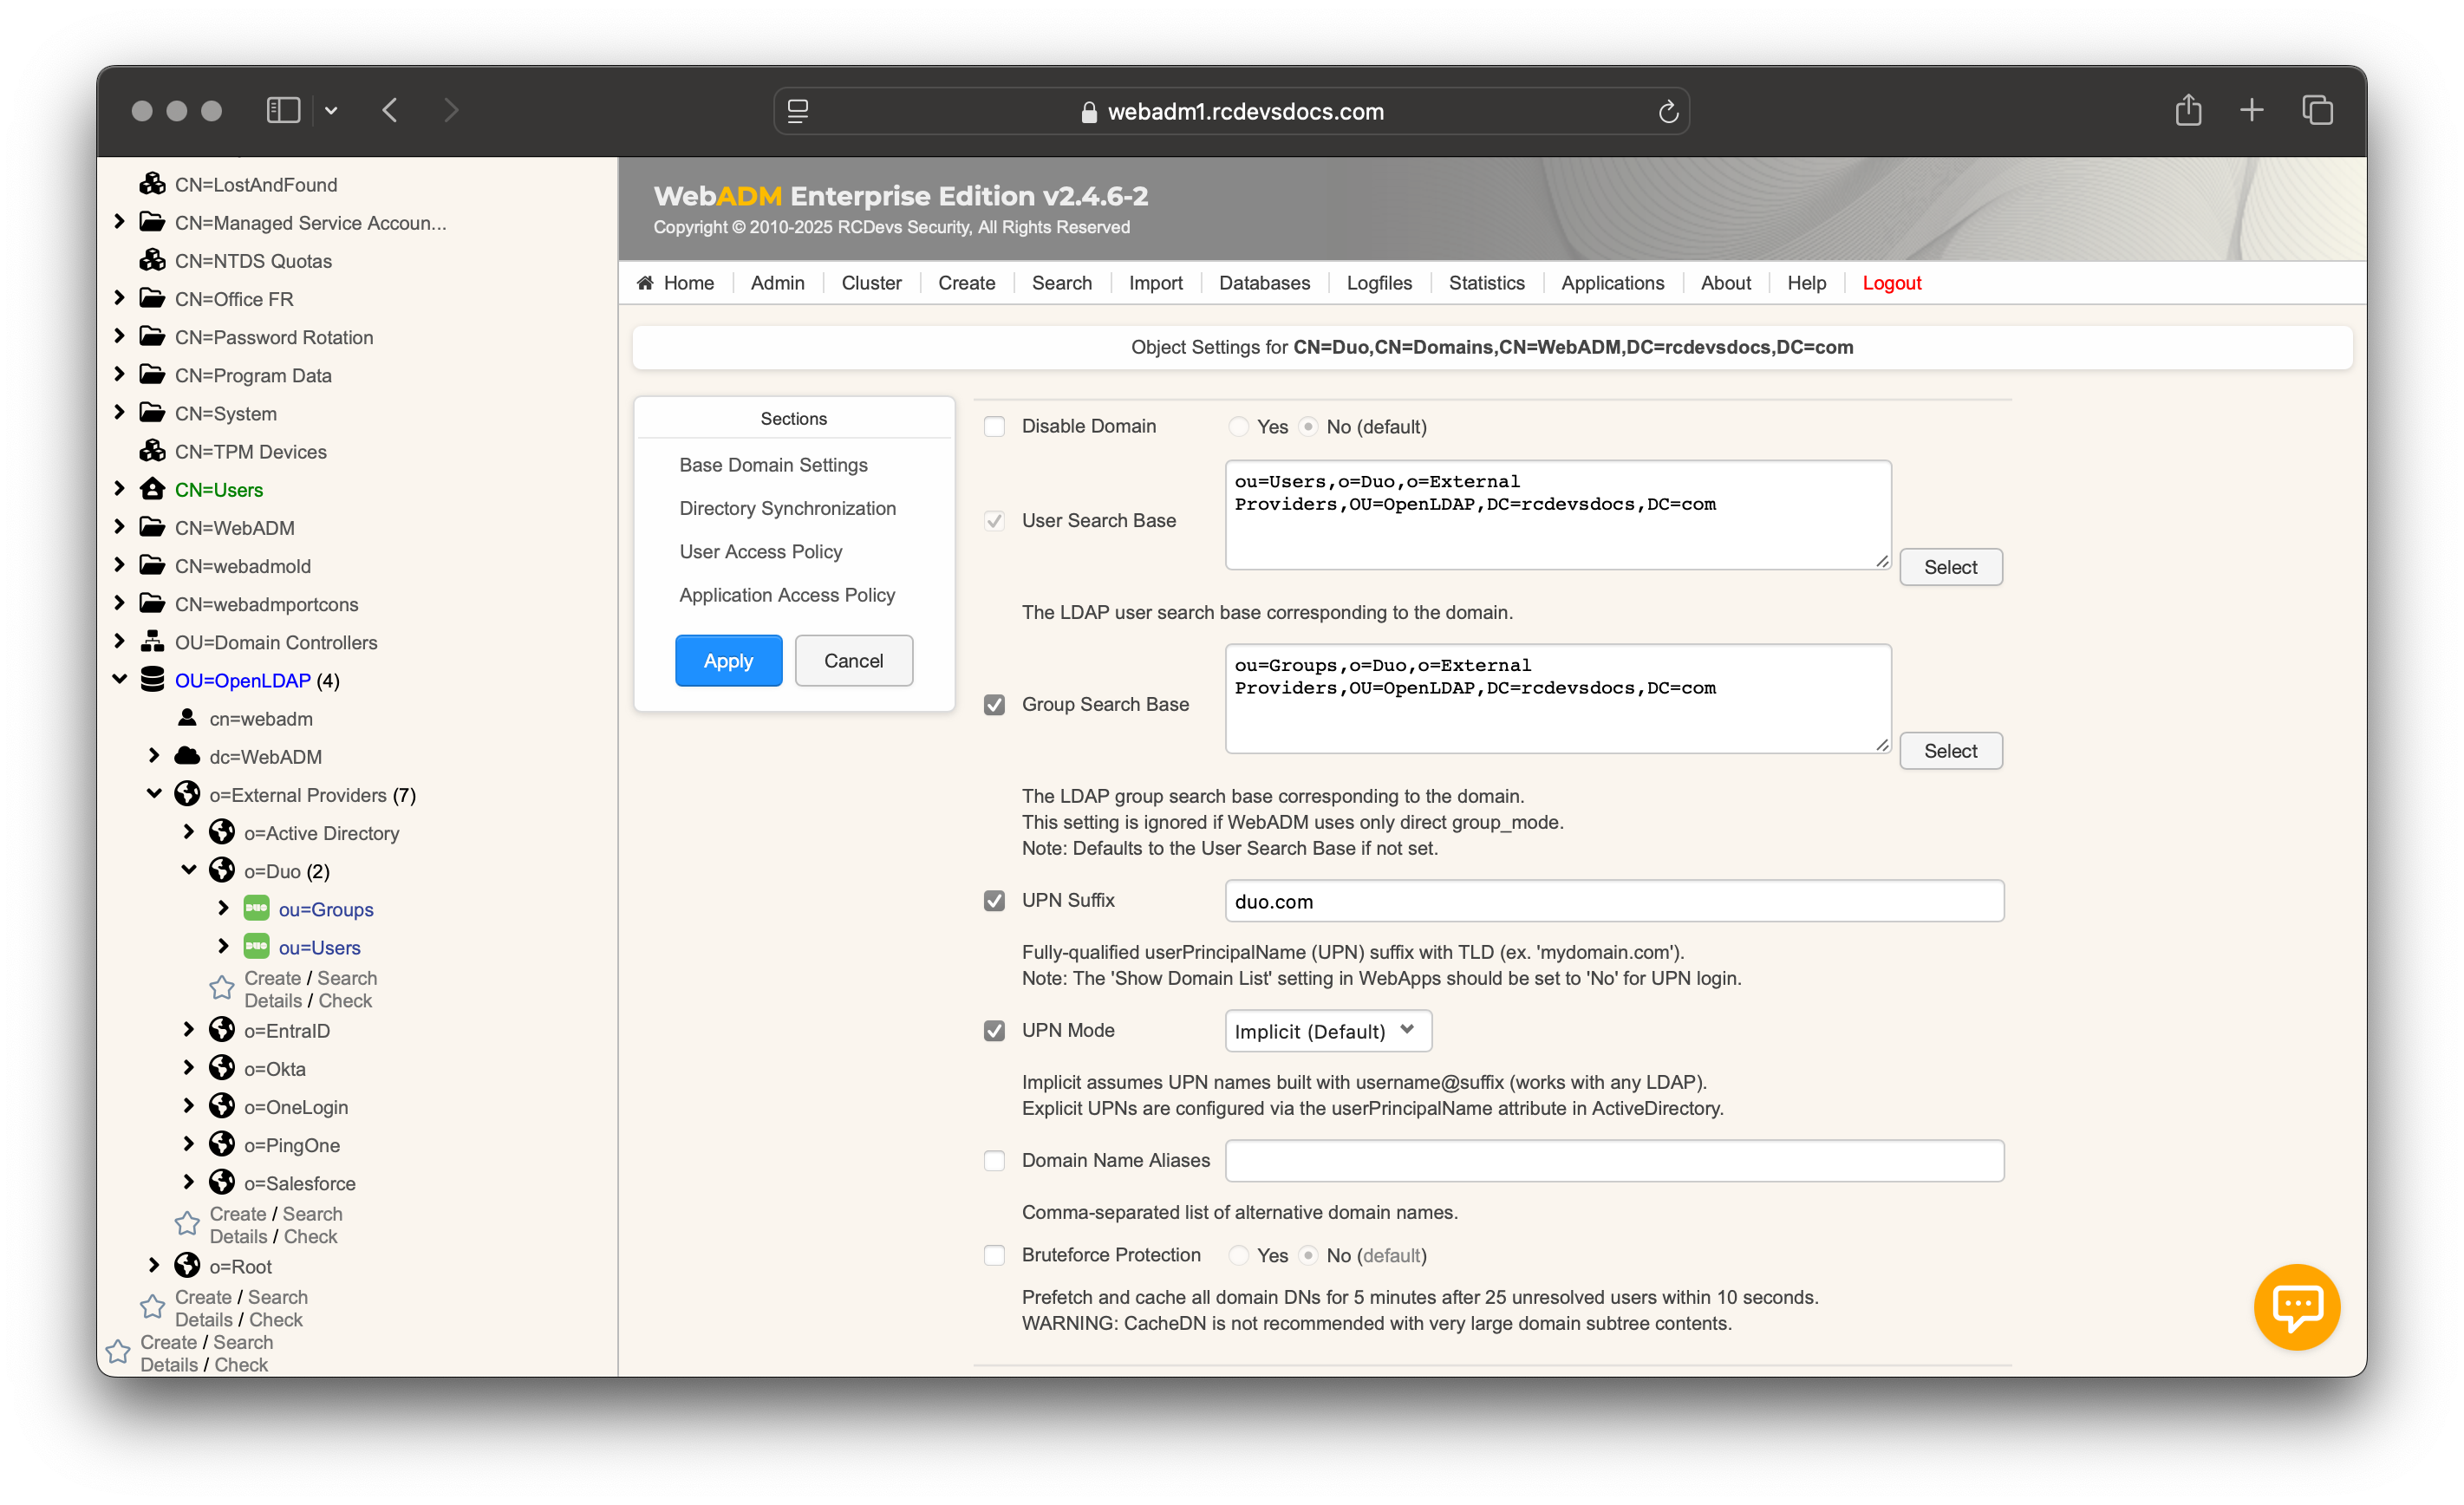Click the CN=LostAndFound container icon

[x=152, y=184]
